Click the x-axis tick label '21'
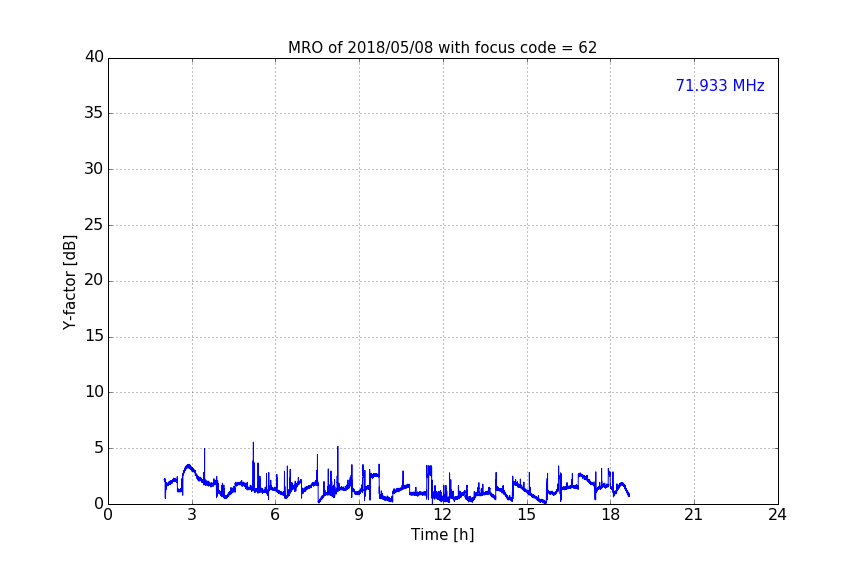 [694, 515]
